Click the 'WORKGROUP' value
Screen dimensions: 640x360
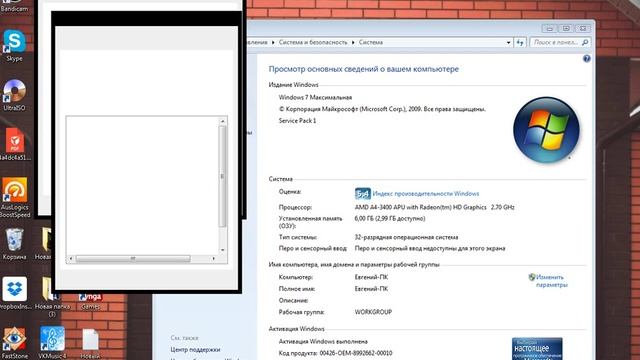373,312
